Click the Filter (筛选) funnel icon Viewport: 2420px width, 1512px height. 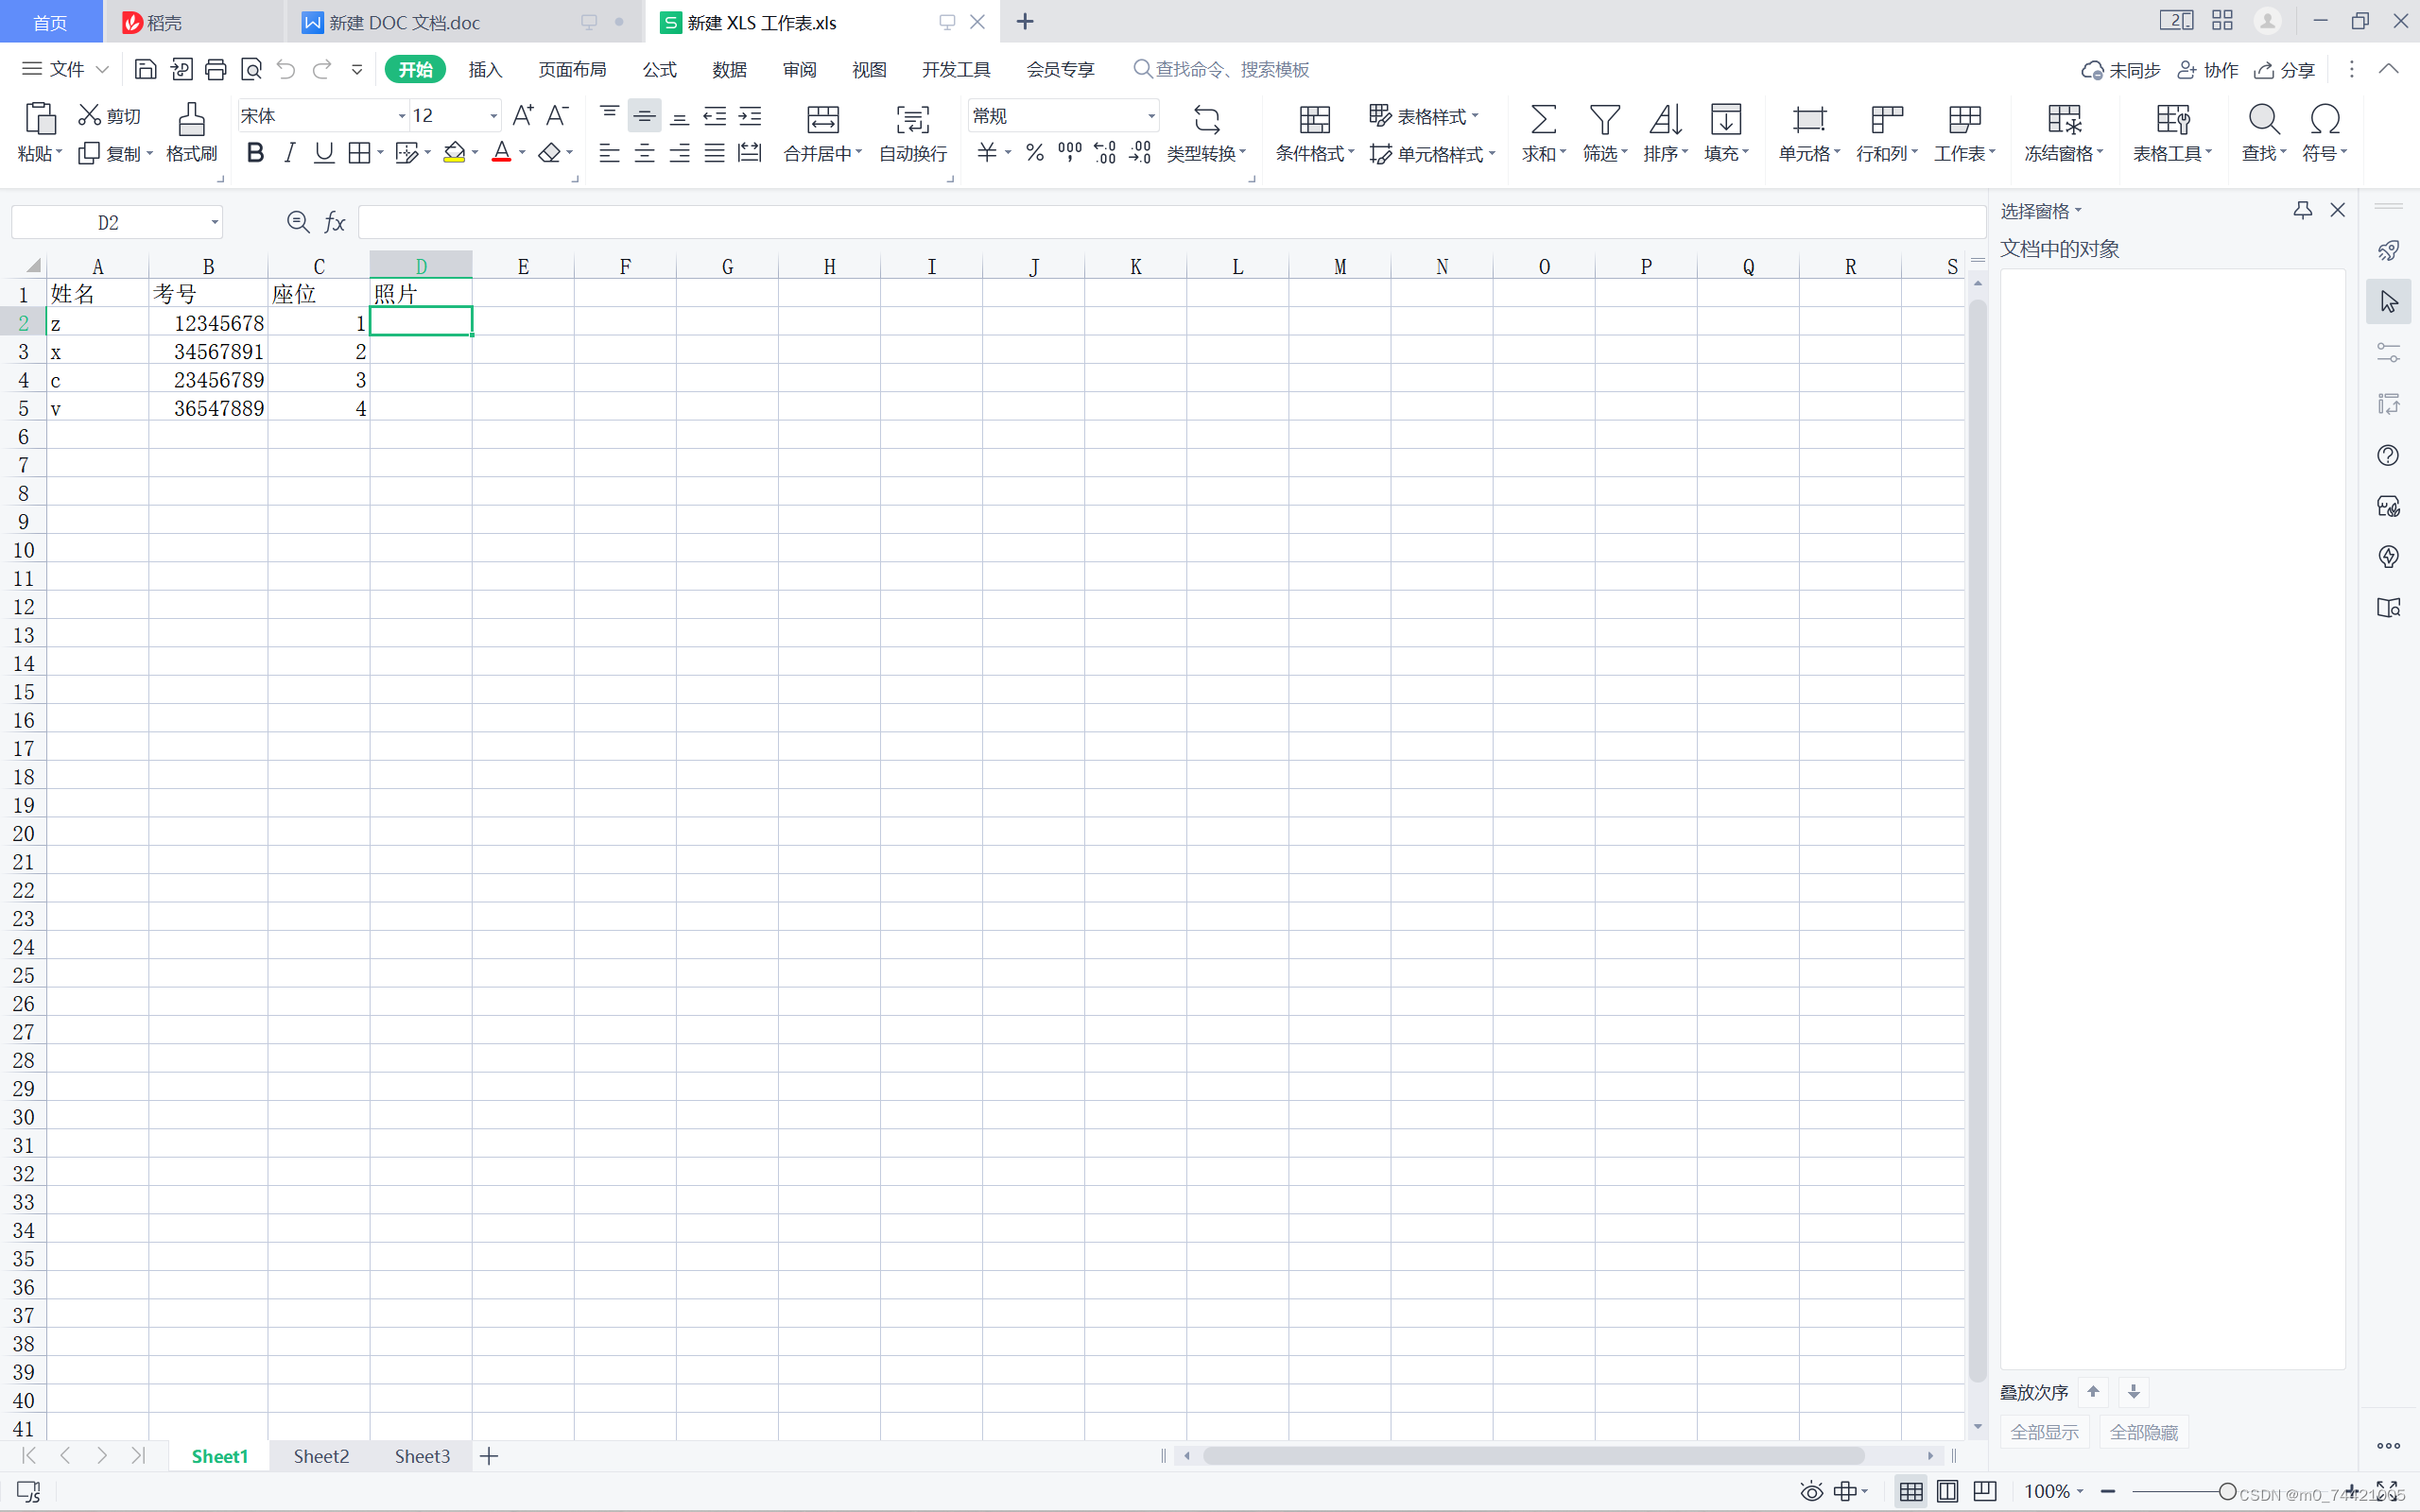click(1604, 121)
